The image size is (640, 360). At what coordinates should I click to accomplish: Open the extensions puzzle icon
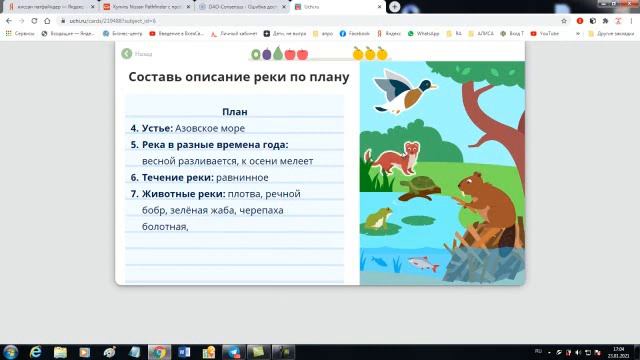[605, 21]
